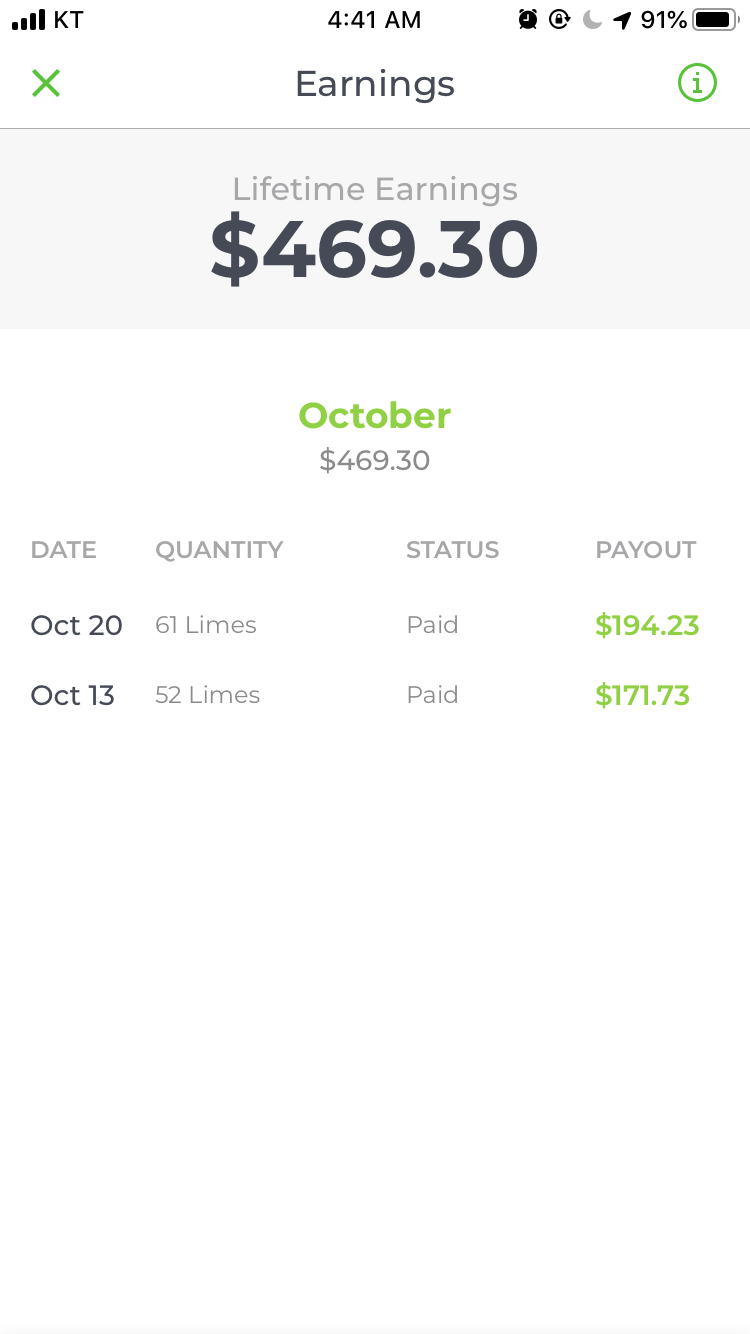Open the earnings info icon
Screen dimensions: 750x1334
tap(697, 83)
